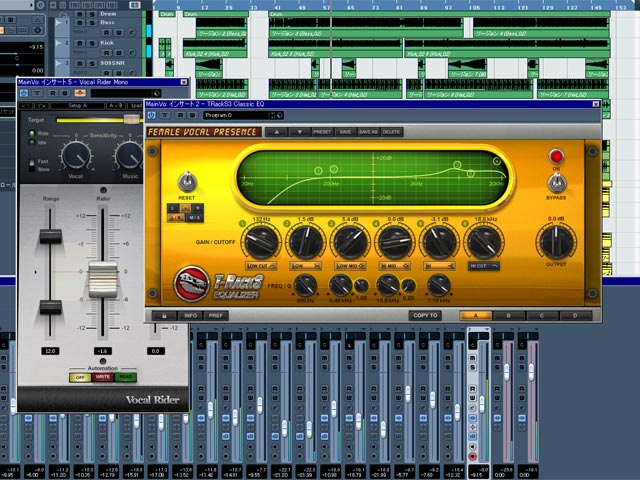640x480 pixels.
Task: Toggle T-RackS Classic EQ plugin power icon
Action: (x=151, y=116)
